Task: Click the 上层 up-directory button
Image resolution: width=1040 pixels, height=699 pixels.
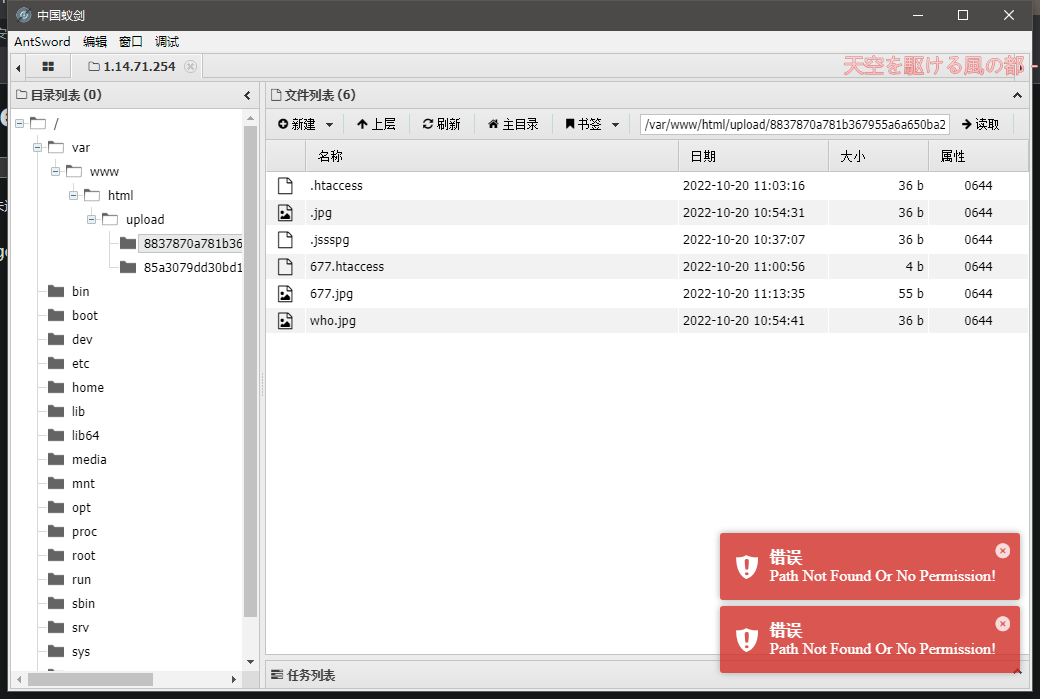Action: click(376, 124)
